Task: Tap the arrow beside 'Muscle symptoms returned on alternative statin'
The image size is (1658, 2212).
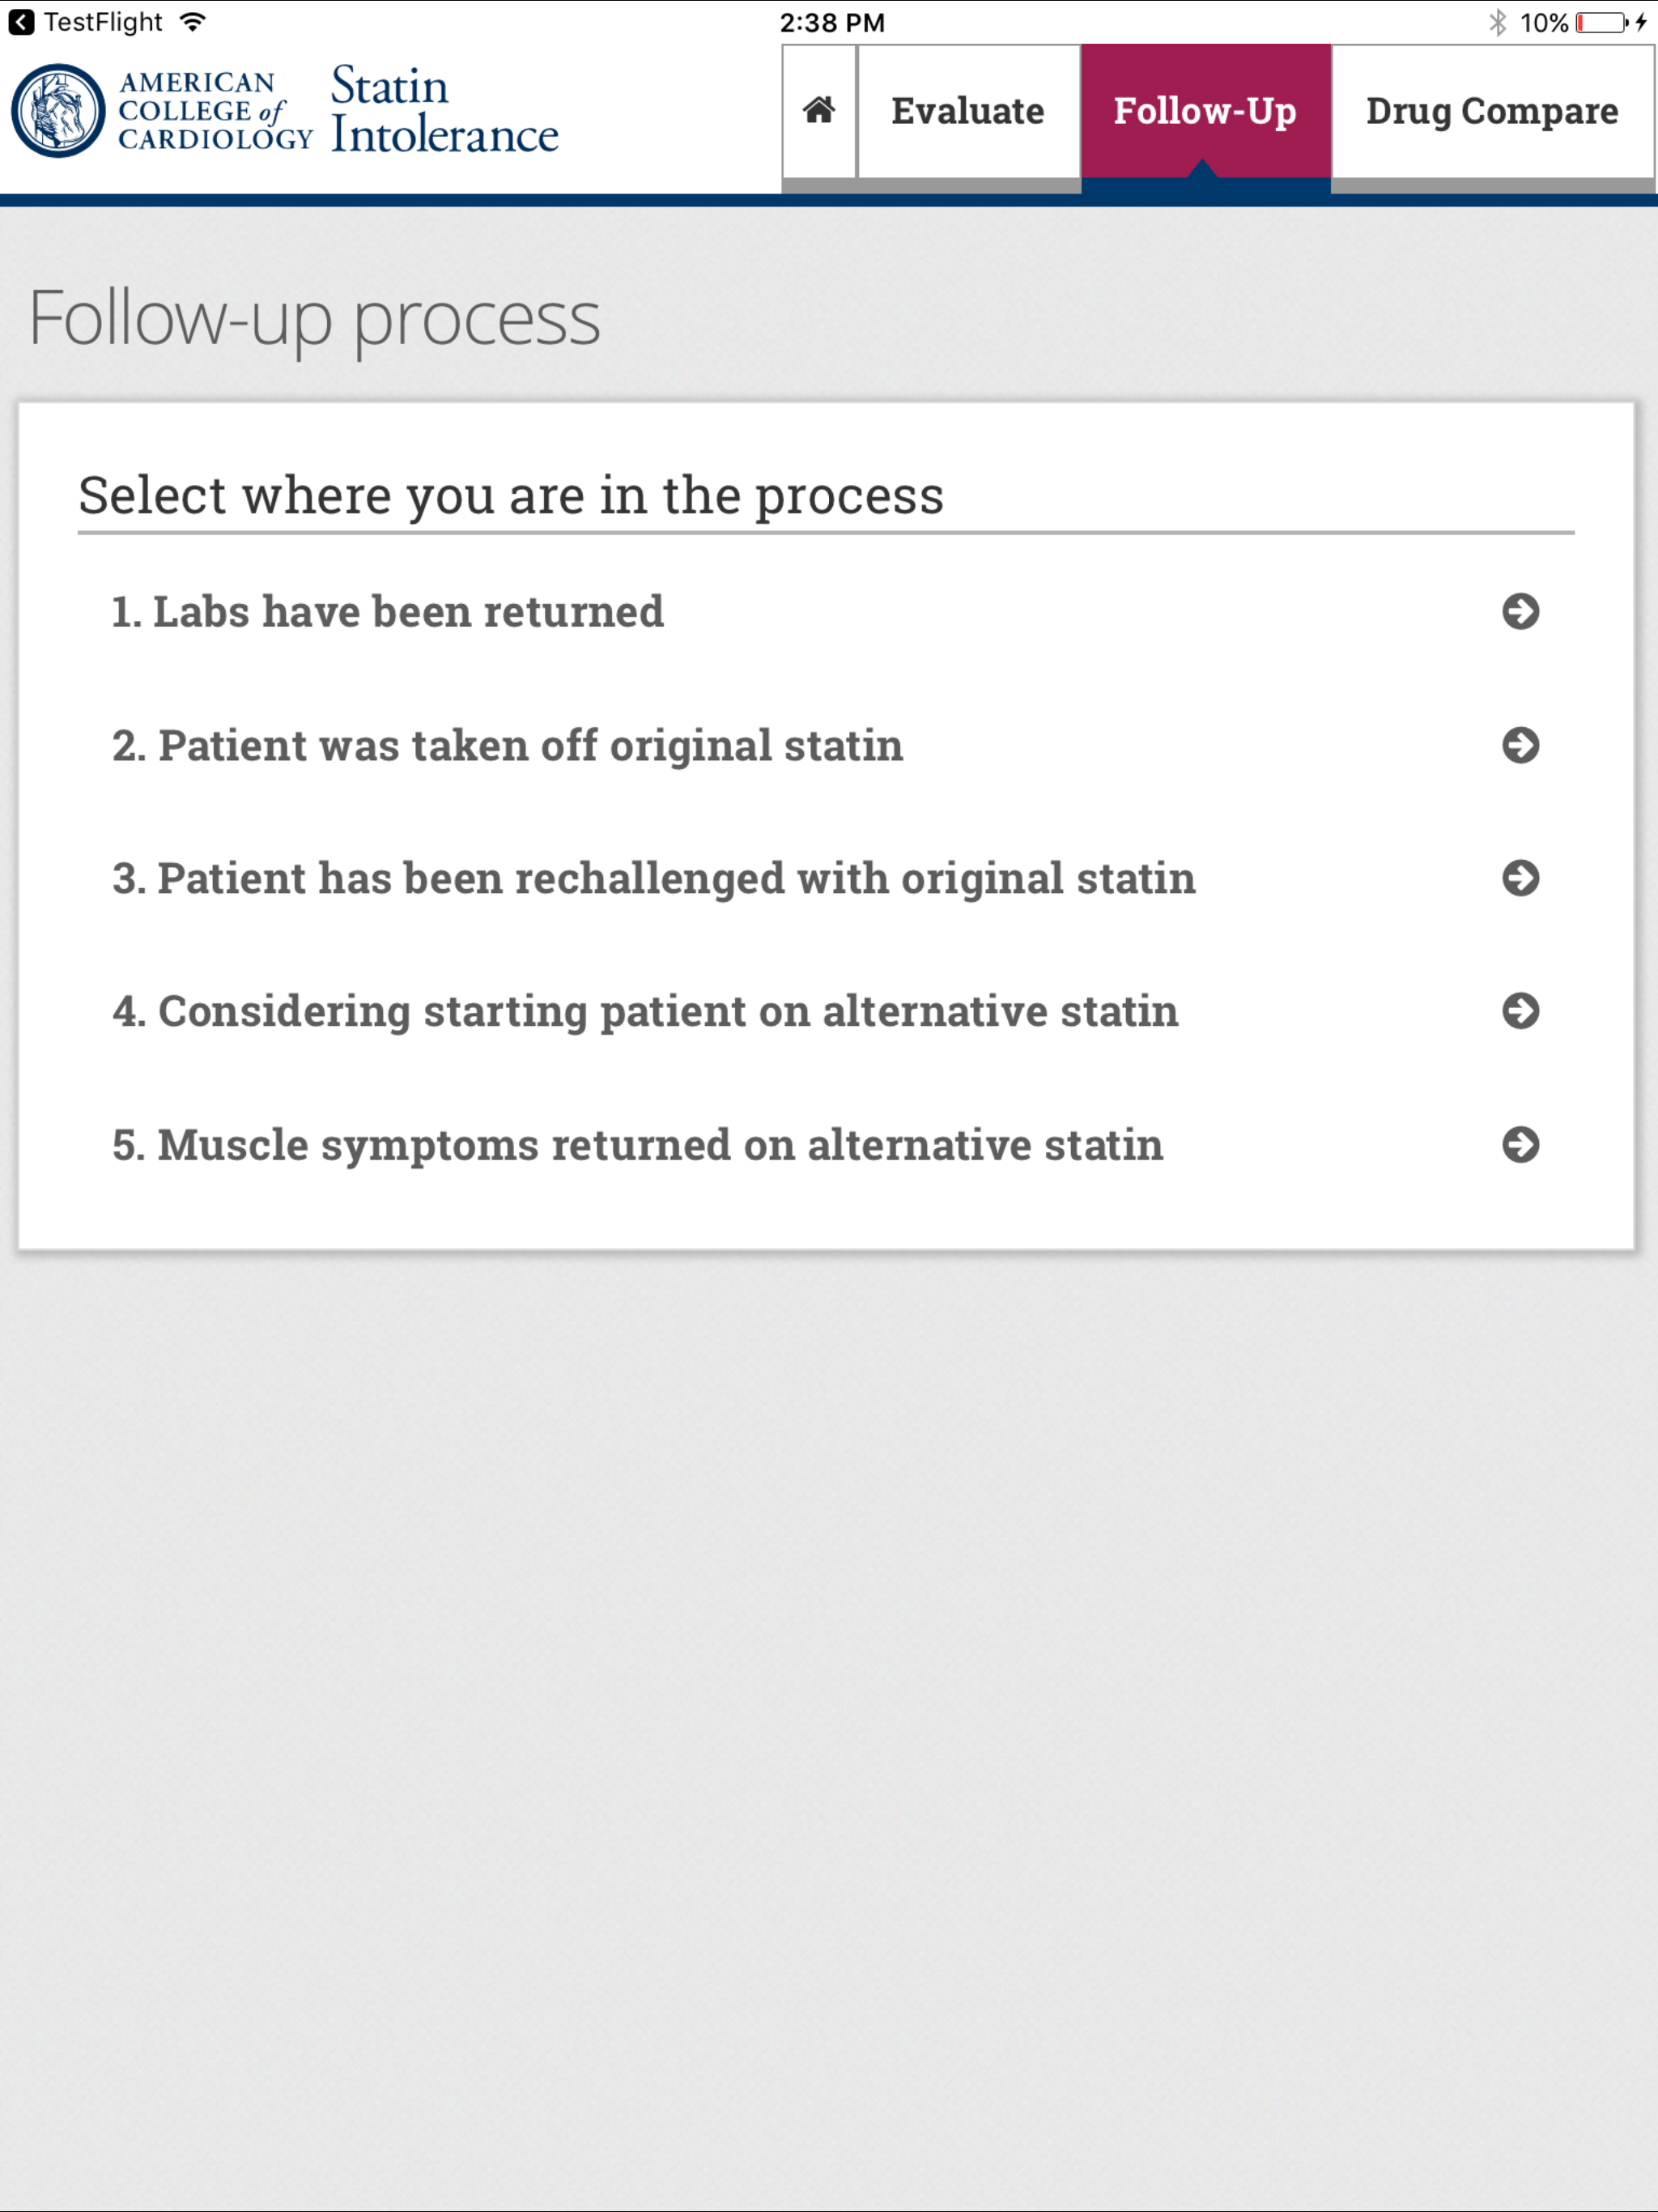Action: (1521, 1144)
